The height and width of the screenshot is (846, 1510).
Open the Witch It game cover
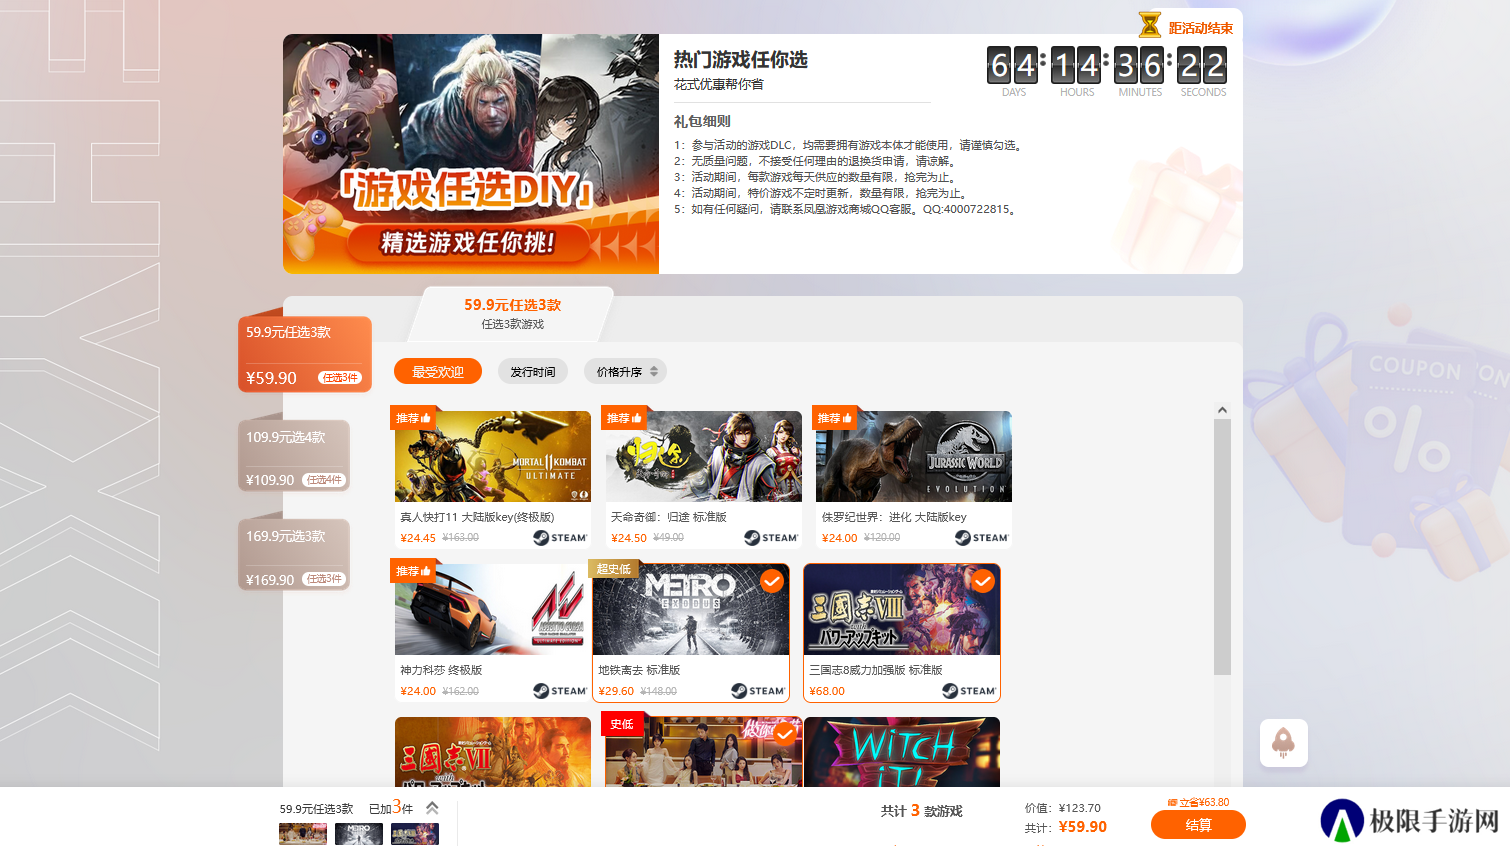(x=902, y=751)
